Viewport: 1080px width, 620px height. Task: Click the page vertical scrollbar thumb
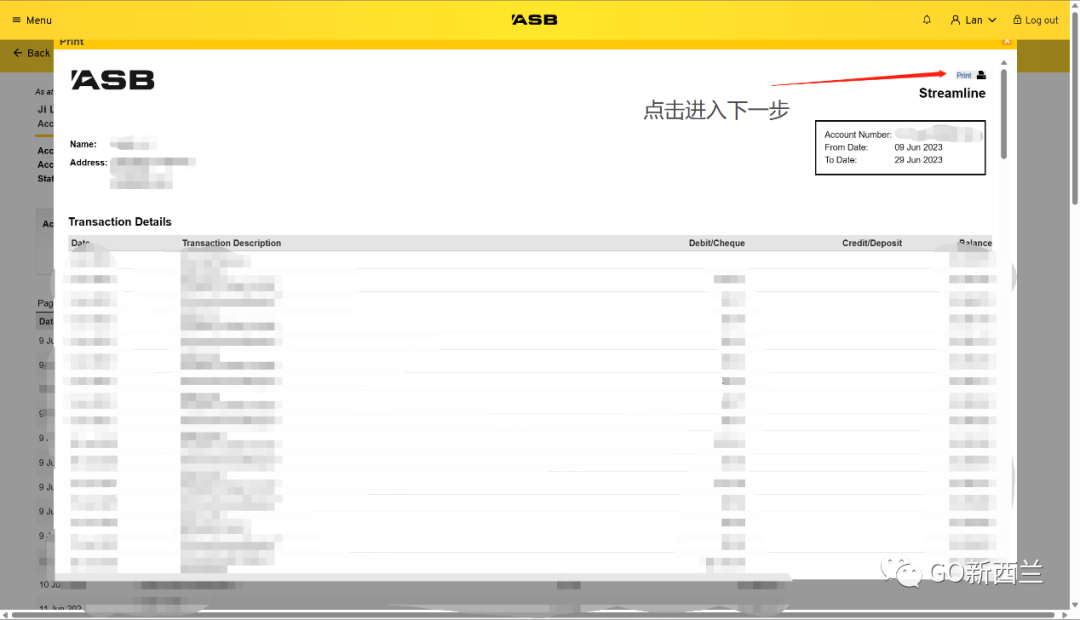tap(1075, 107)
